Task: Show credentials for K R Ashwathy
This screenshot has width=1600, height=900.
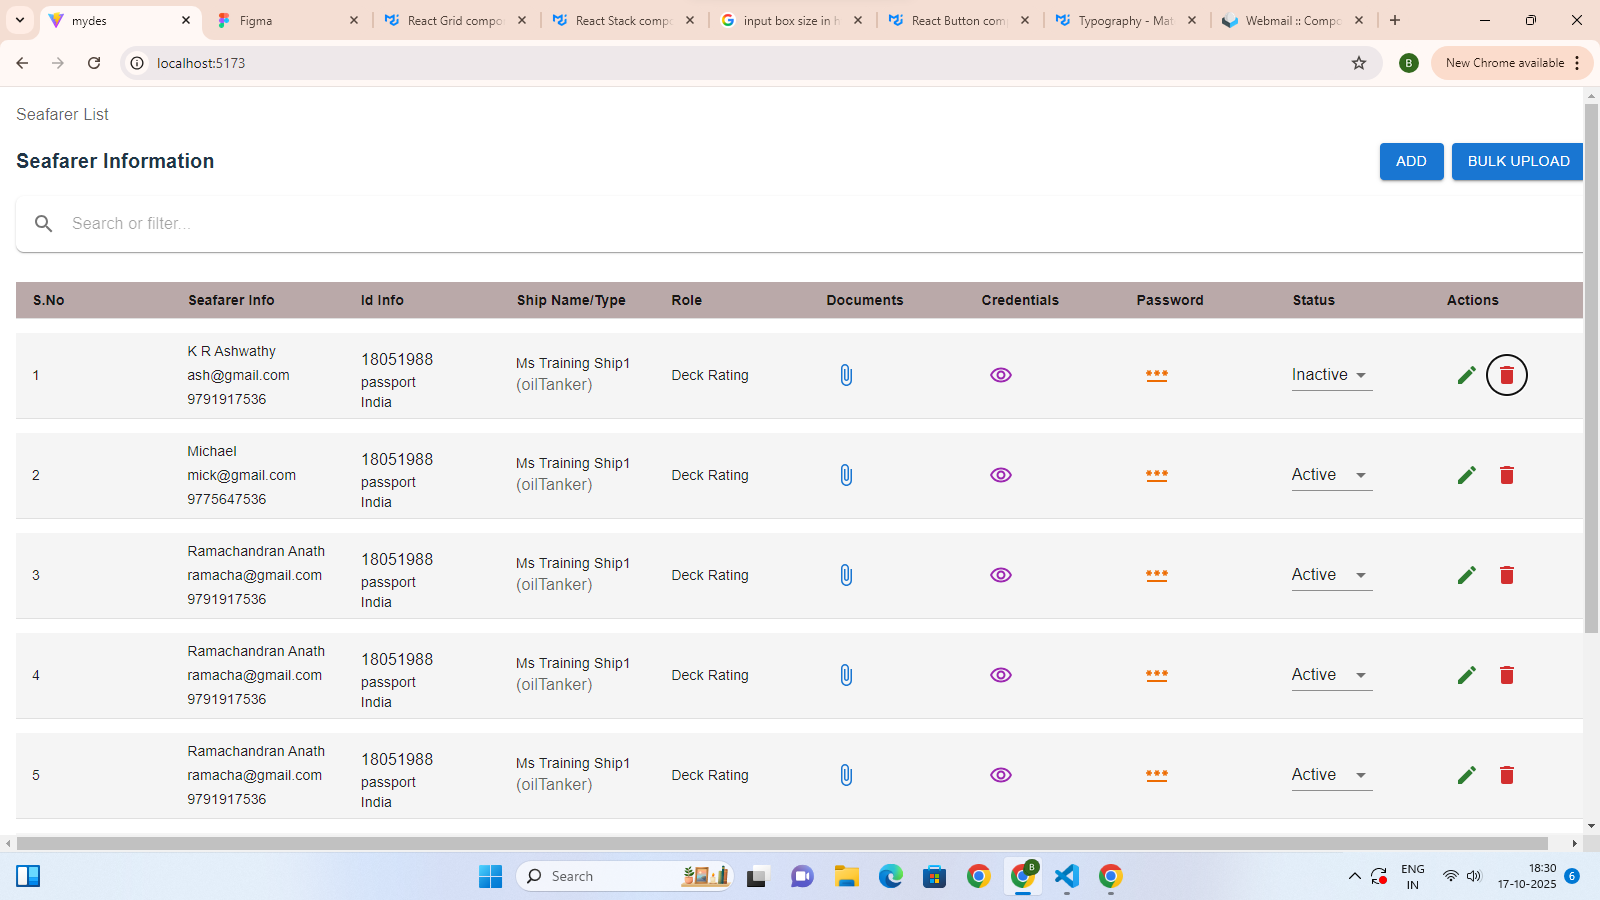Action: click(1000, 375)
